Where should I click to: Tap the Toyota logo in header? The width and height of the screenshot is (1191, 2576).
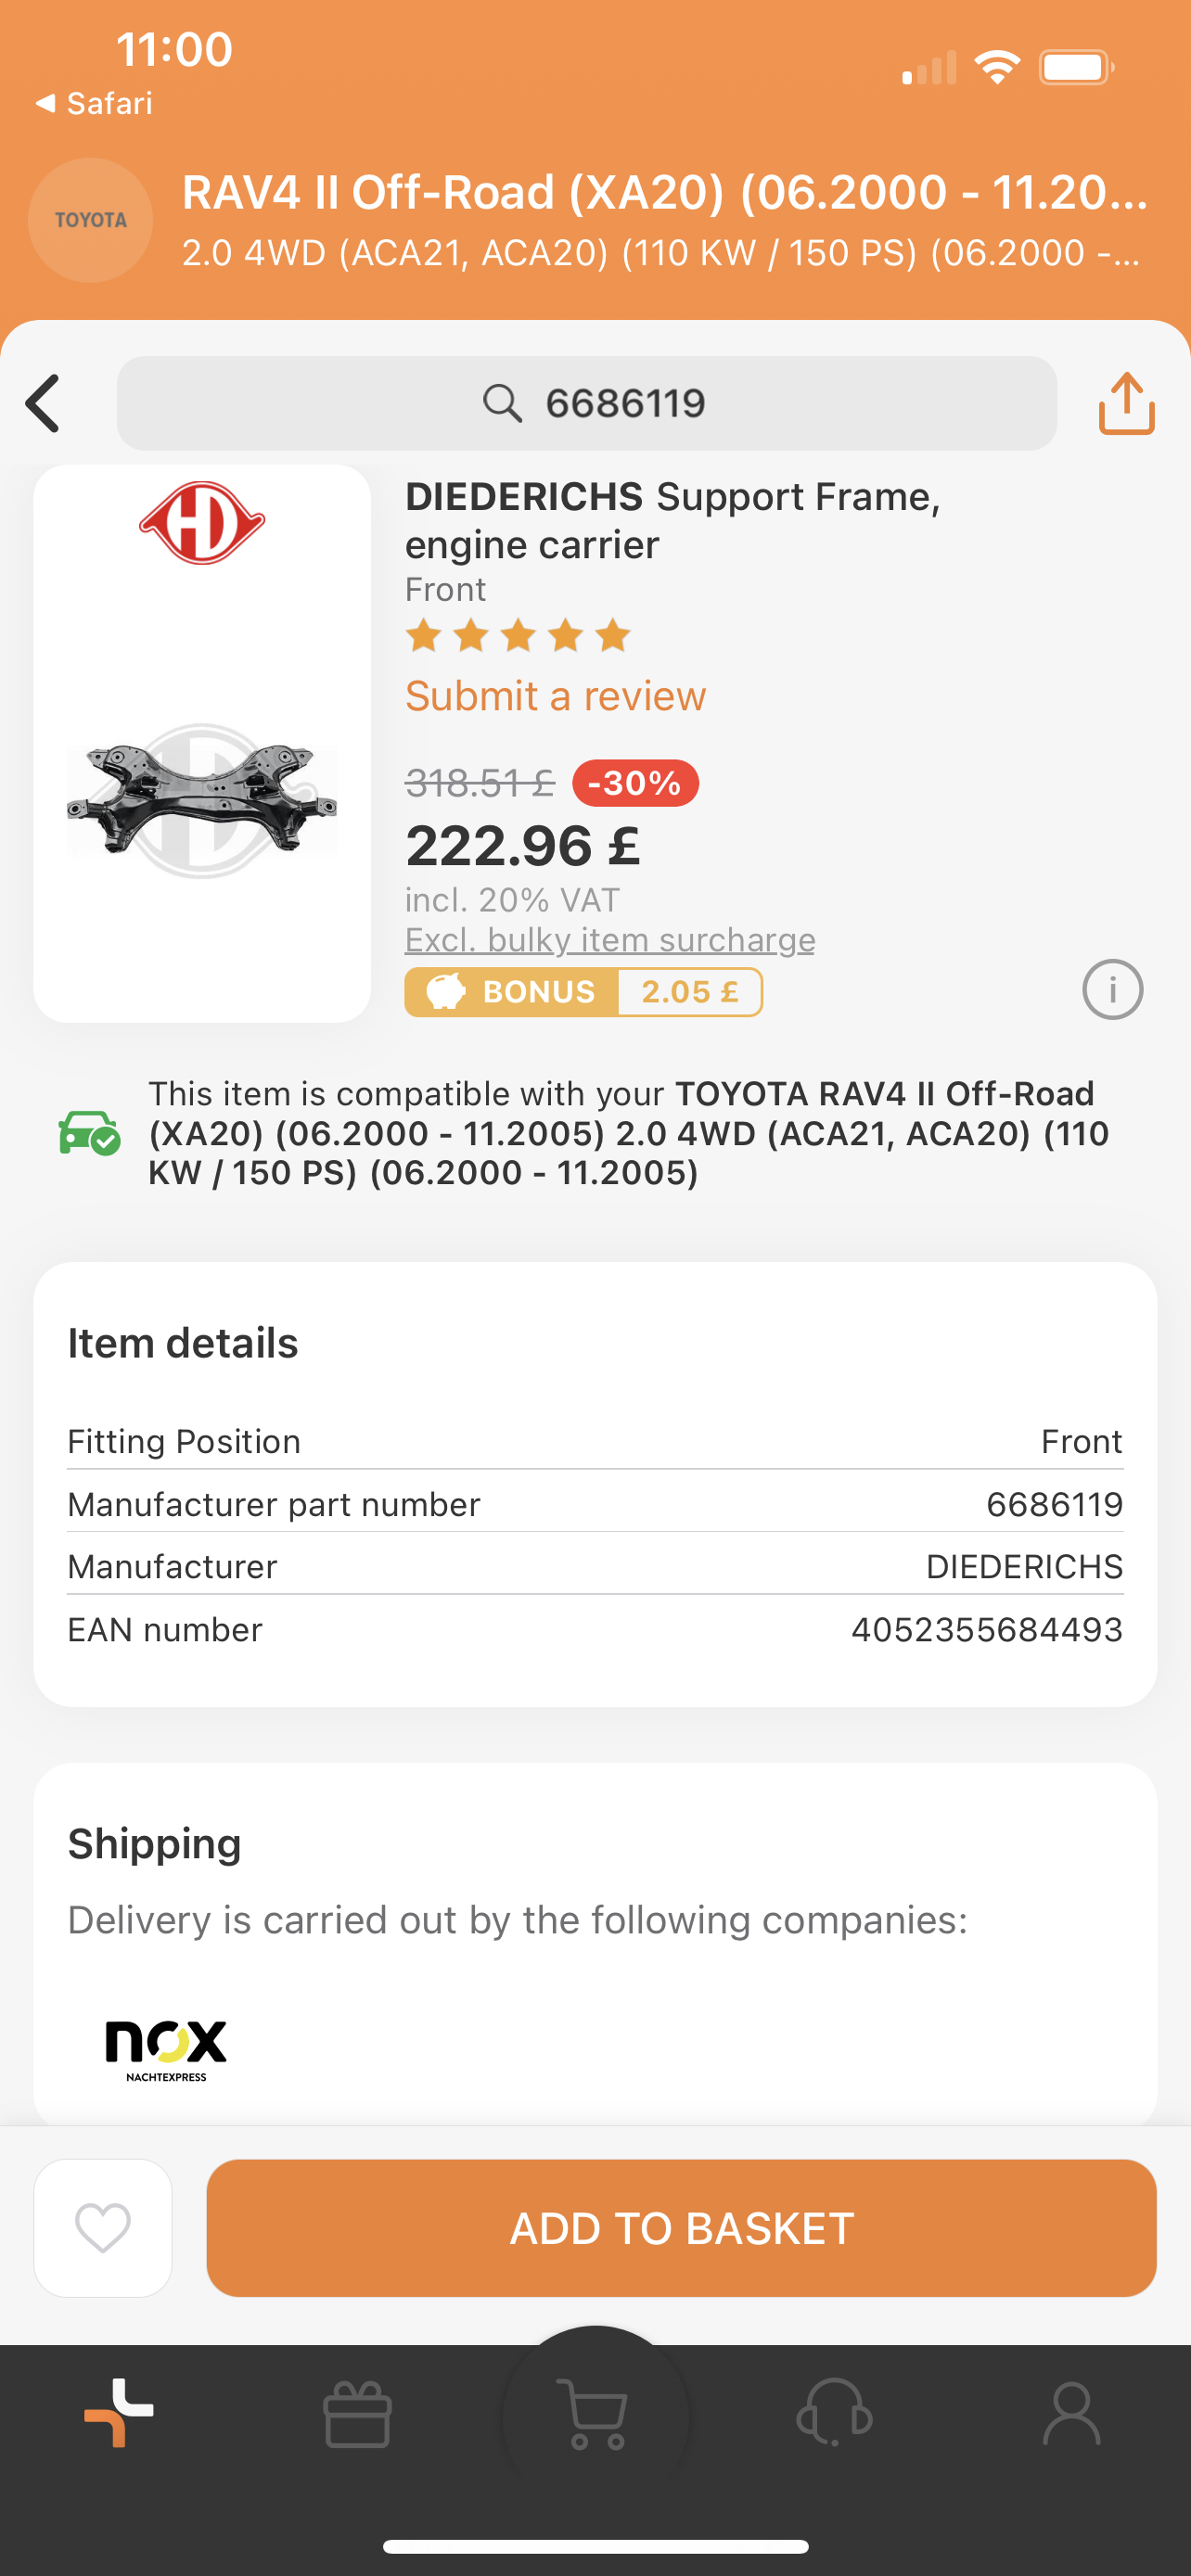(90, 220)
